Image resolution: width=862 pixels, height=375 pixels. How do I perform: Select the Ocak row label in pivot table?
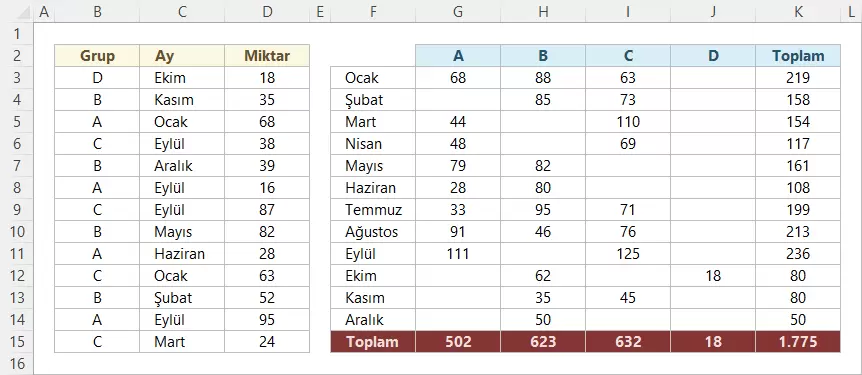pos(373,78)
